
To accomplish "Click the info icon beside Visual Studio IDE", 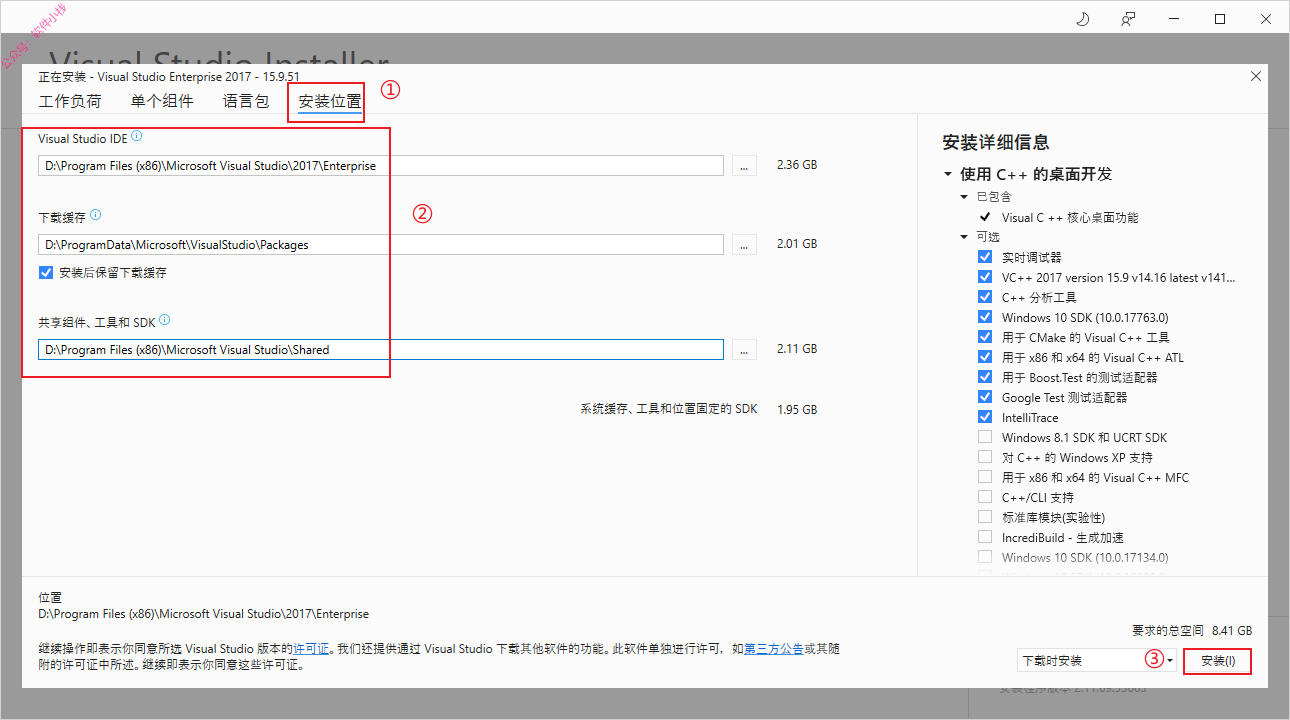I will [137, 136].
